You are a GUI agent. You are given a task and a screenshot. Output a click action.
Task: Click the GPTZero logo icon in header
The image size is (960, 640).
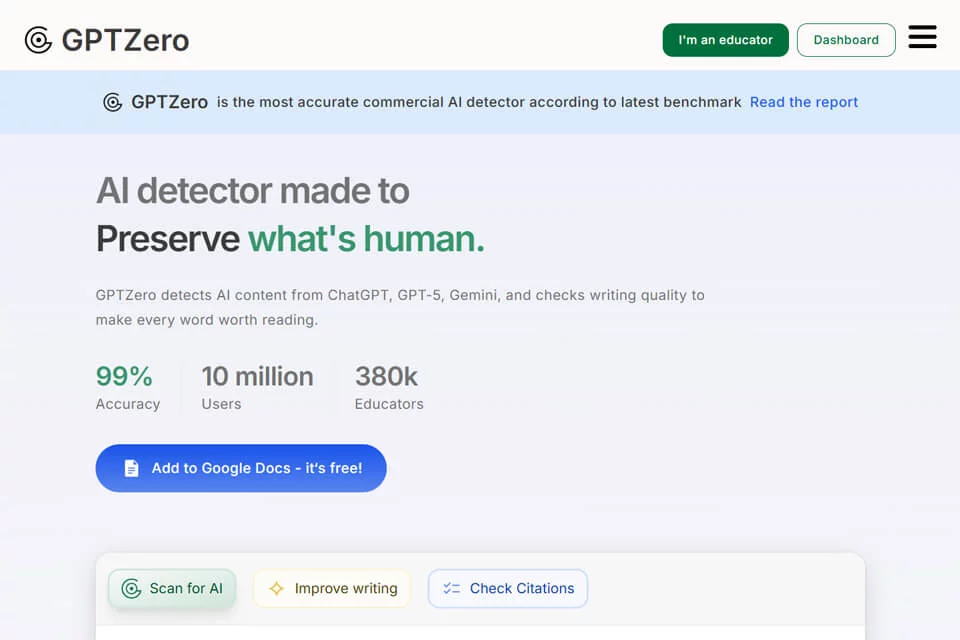tap(38, 40)
